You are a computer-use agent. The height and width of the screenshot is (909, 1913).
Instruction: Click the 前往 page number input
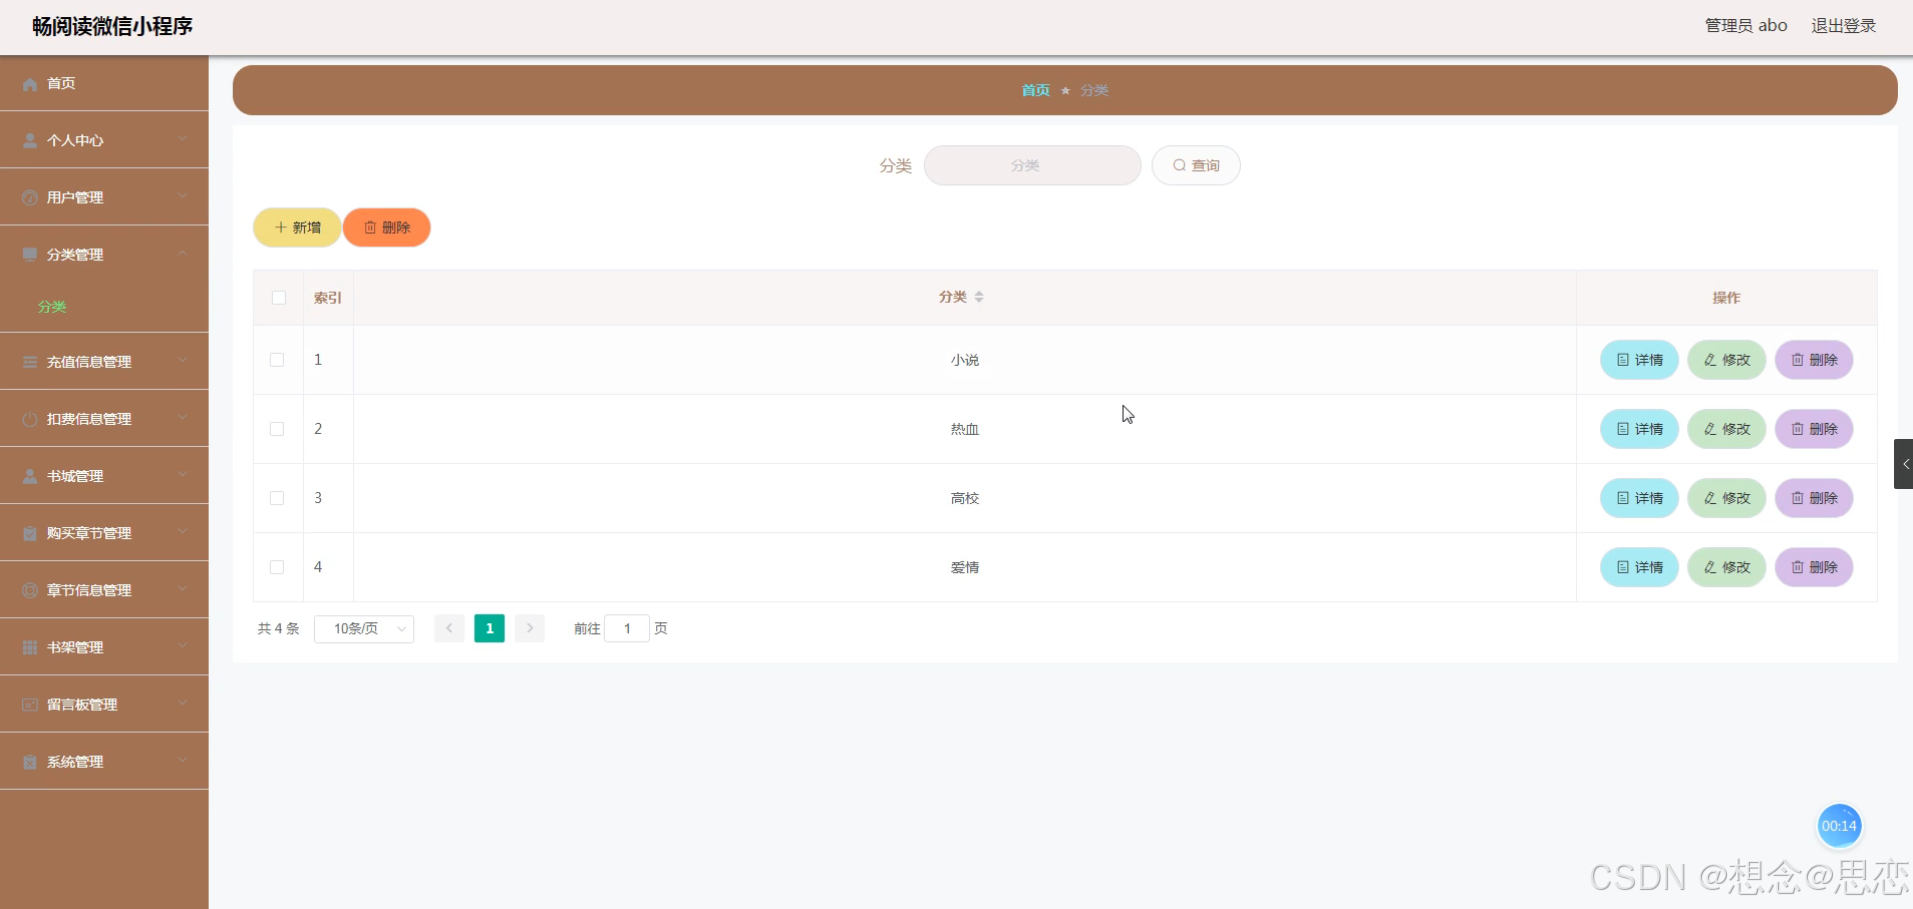point(627,628)
